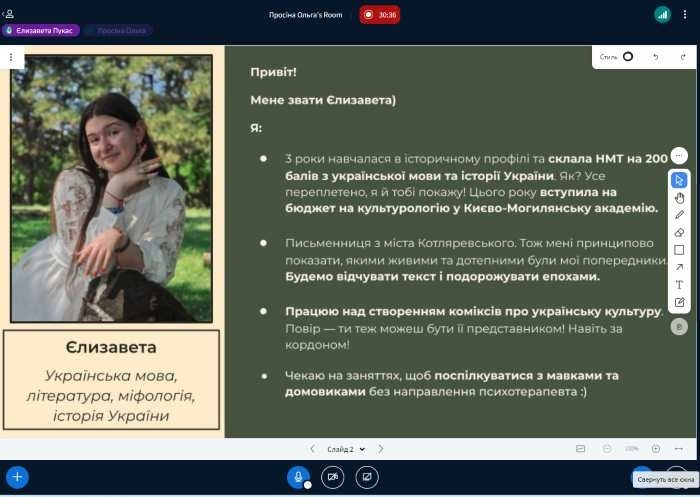Viewport: 700px width, 497px height.
Task: Activate the Arrow drawing tool
Action: click(x=679, y=267)
